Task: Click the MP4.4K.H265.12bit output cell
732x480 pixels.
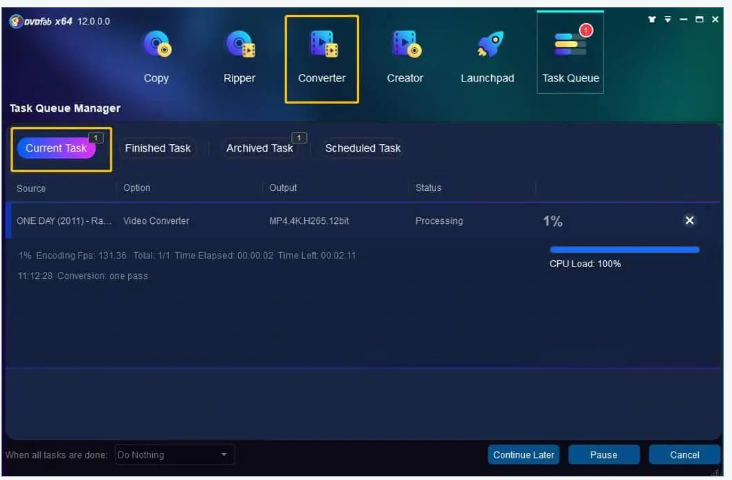Action: [309, 221]
